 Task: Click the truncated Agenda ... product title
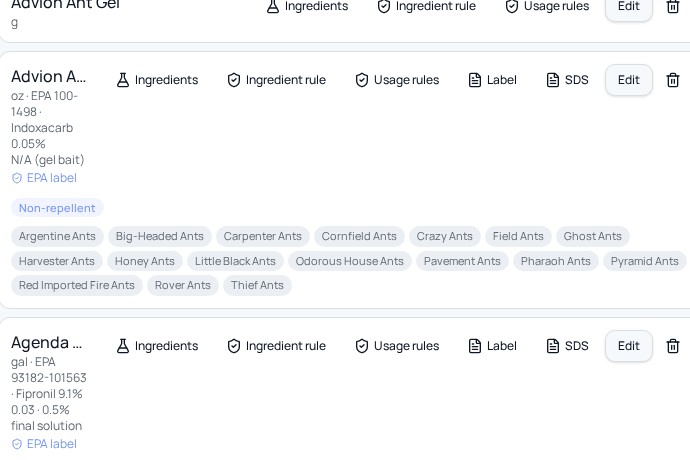point(47,342)
